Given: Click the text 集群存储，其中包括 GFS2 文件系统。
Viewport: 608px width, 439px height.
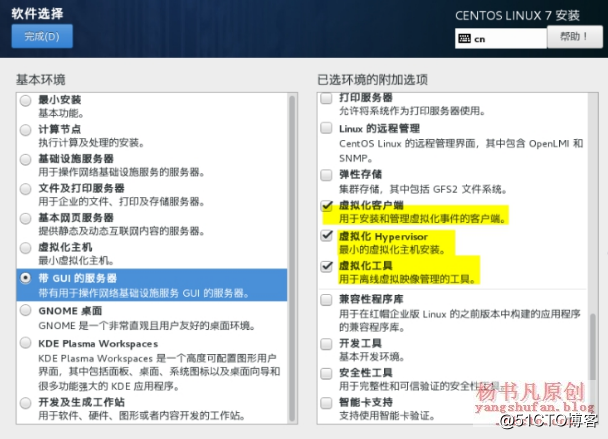Looking at the screenshot, I should [423, 189].
